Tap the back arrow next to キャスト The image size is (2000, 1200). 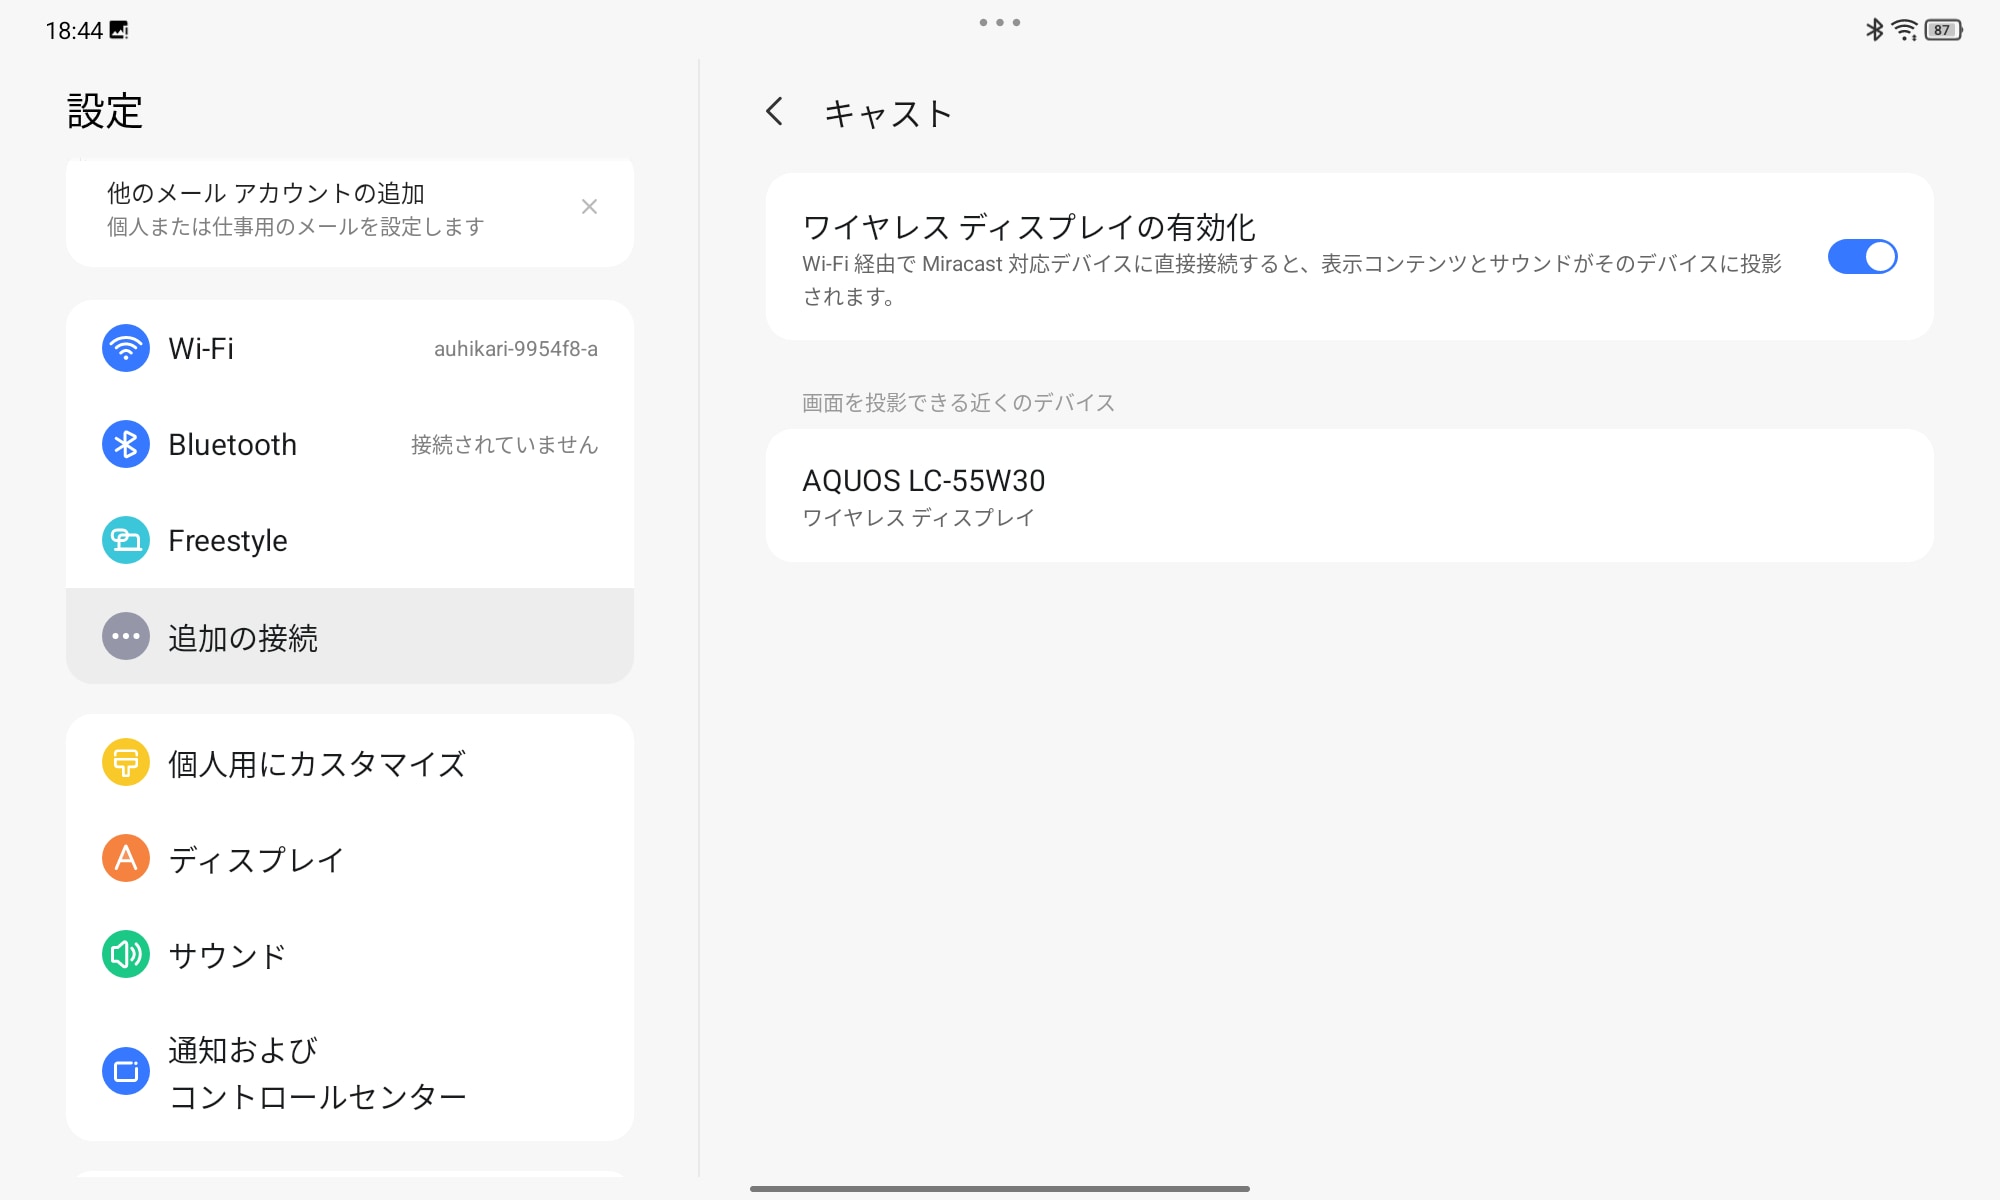click(774, 112)
